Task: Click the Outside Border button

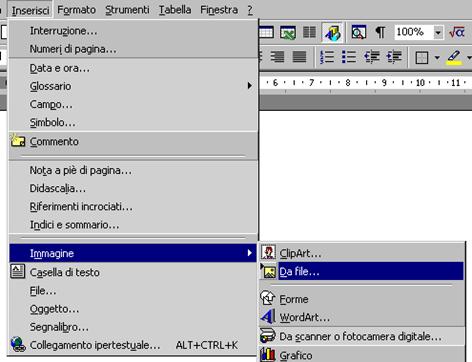Action: [422, 58]
